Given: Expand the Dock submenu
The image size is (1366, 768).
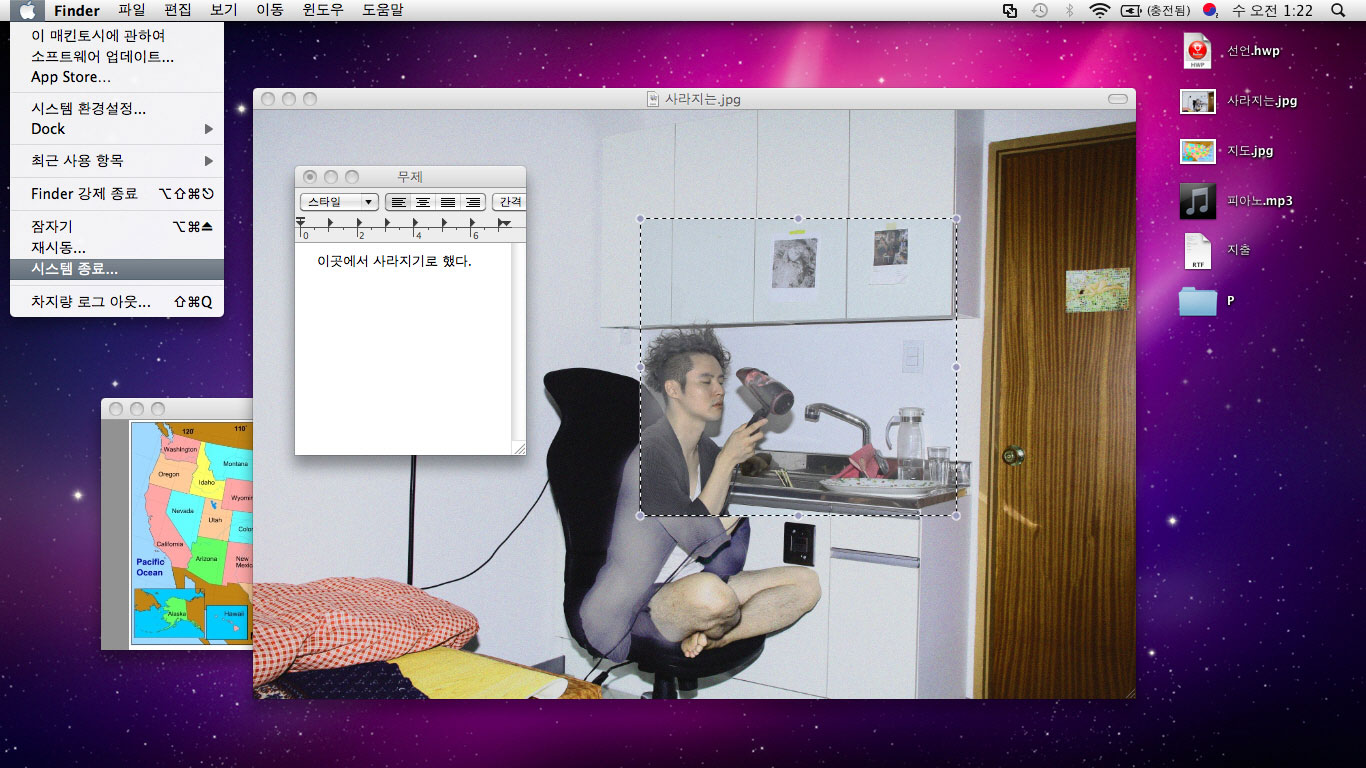Looking at the screenshot, I should [x=117, y=129].
